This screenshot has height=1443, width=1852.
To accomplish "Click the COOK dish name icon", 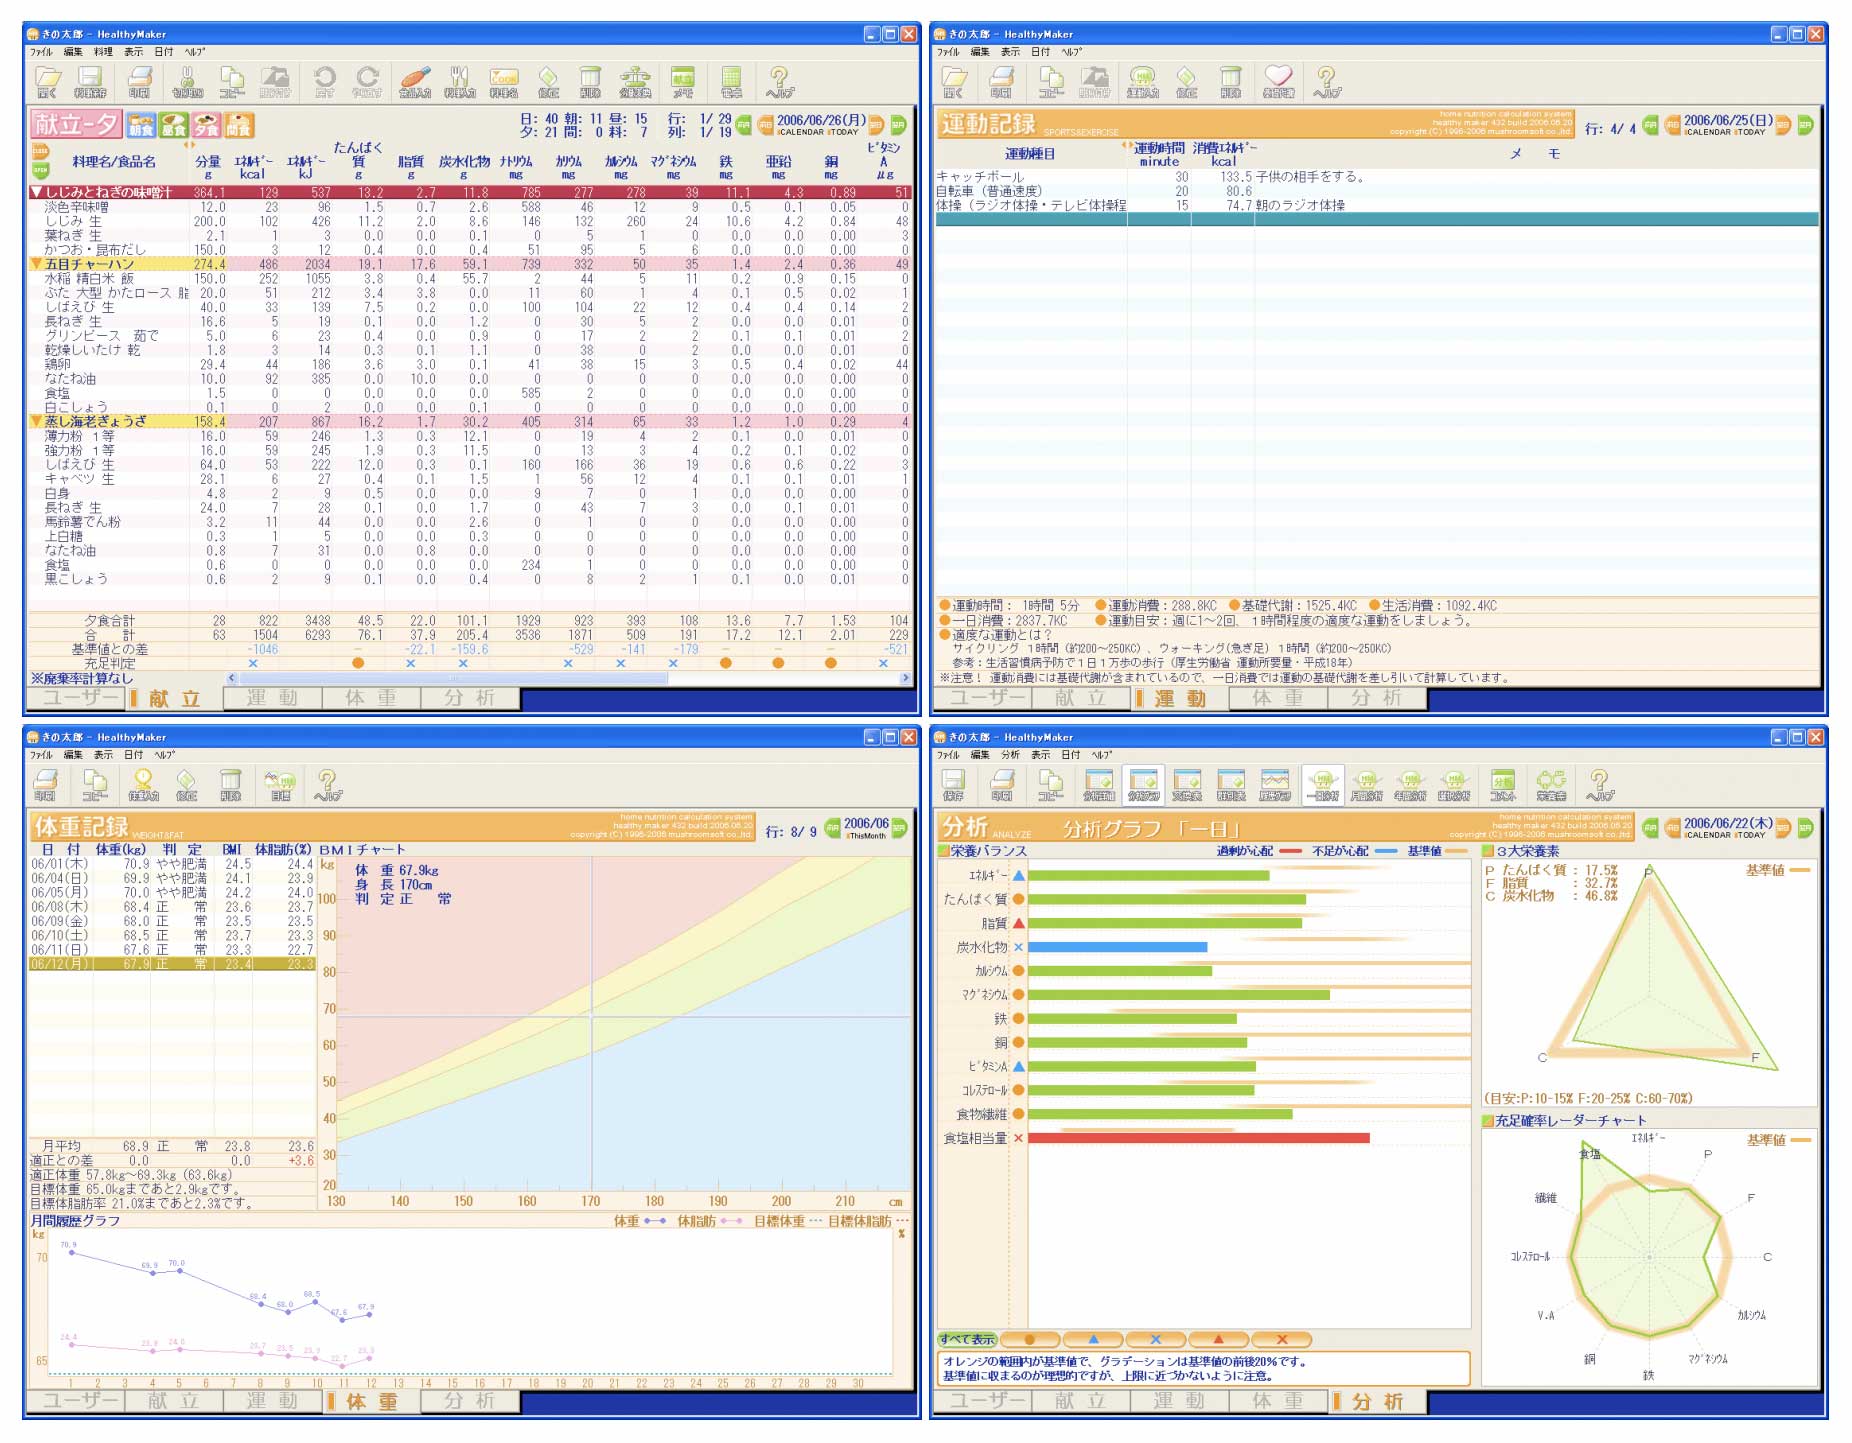I will point(504,81).
